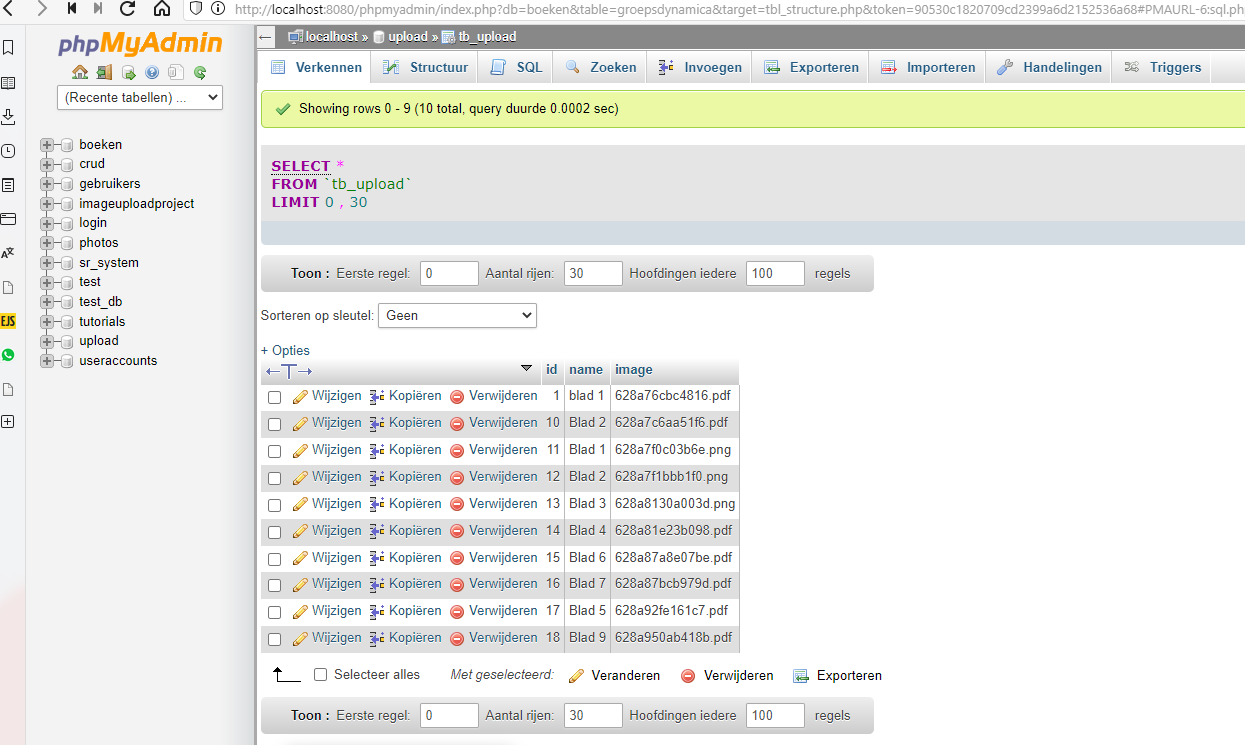The width and height of the screenshot is (1245, 745).
Task: Click the translate icon in browser sidebar
Action: tap(8, 253)
